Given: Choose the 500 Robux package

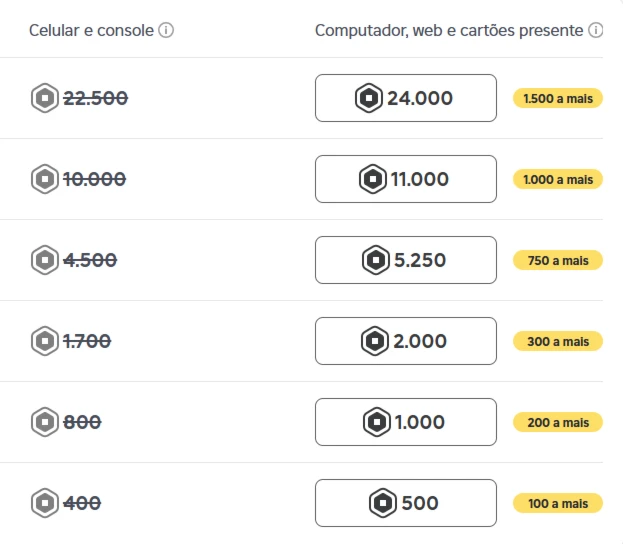Looking at the screenshot, I should coord(406,503).
